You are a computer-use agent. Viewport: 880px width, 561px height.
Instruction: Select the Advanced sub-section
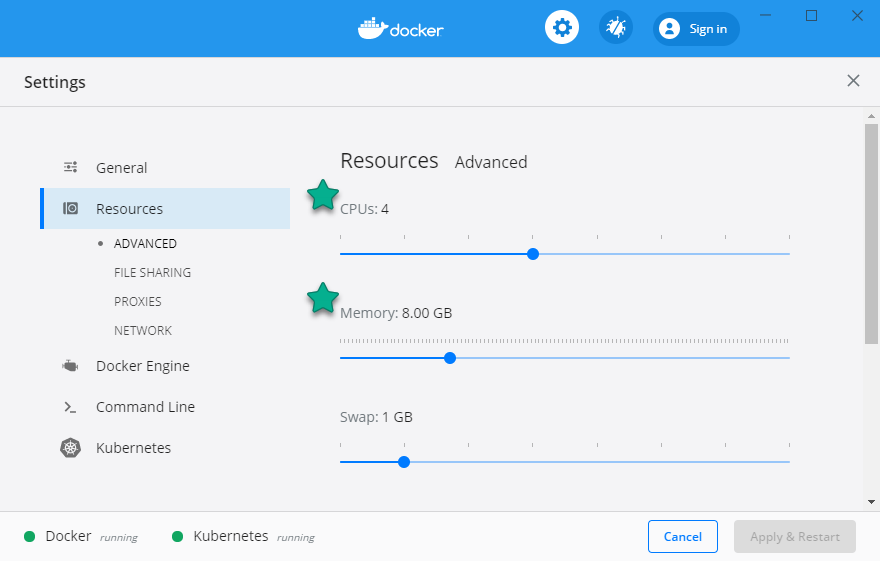tap(145, 243)
